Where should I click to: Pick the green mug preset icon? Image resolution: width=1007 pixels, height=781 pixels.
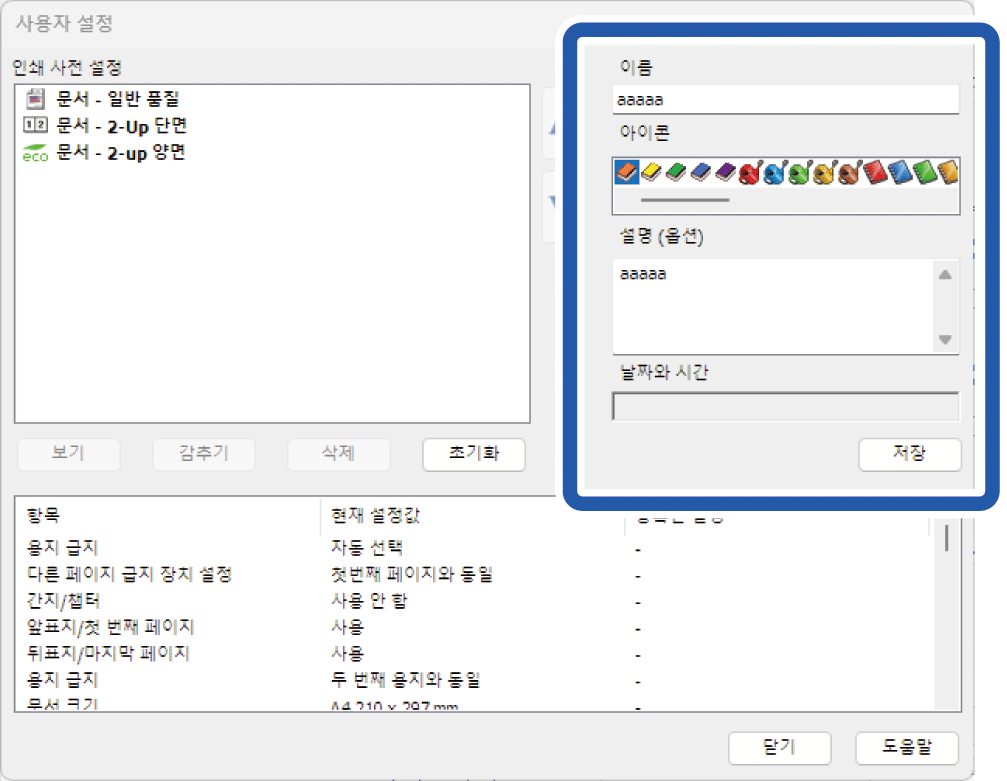click(799, 173)
